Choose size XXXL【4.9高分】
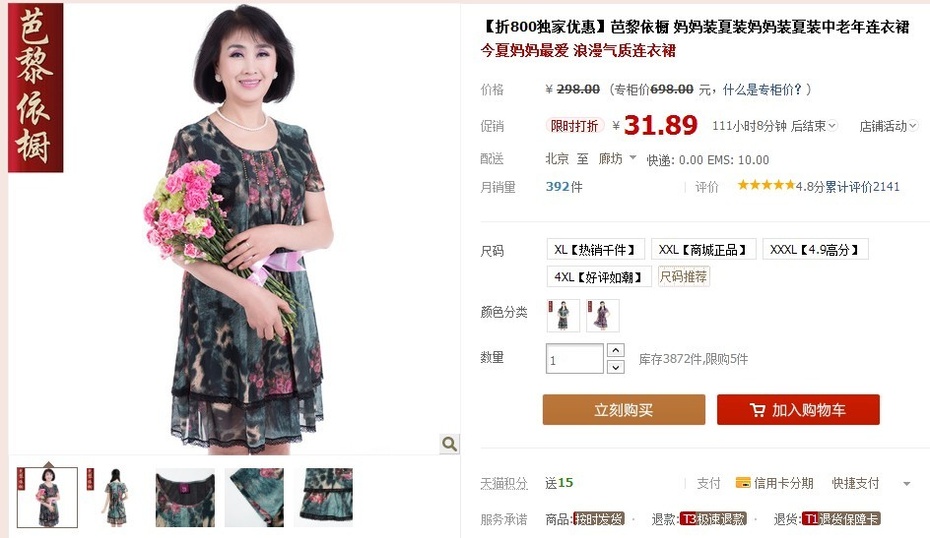The width and height of the screenshot is (930, 538). pos(815,250)
